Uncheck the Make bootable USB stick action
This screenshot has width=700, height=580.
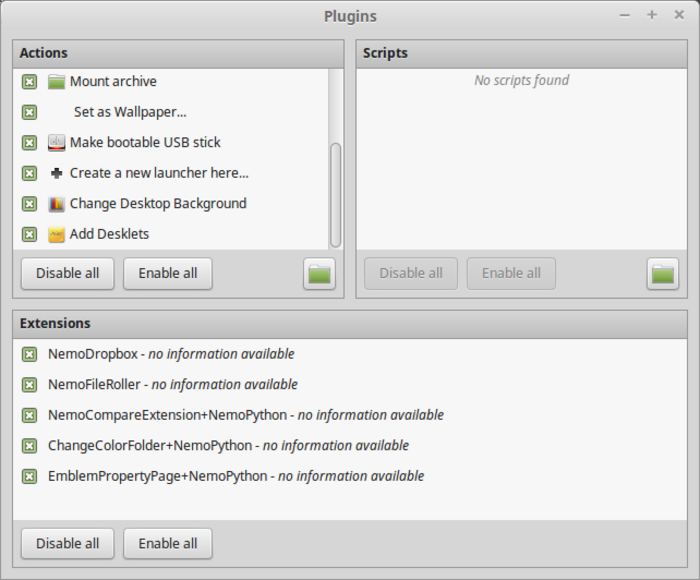coord(29,143)
